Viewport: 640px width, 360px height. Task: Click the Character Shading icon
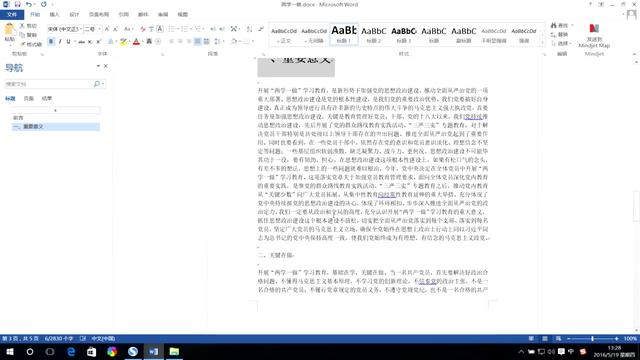point(149,41)
